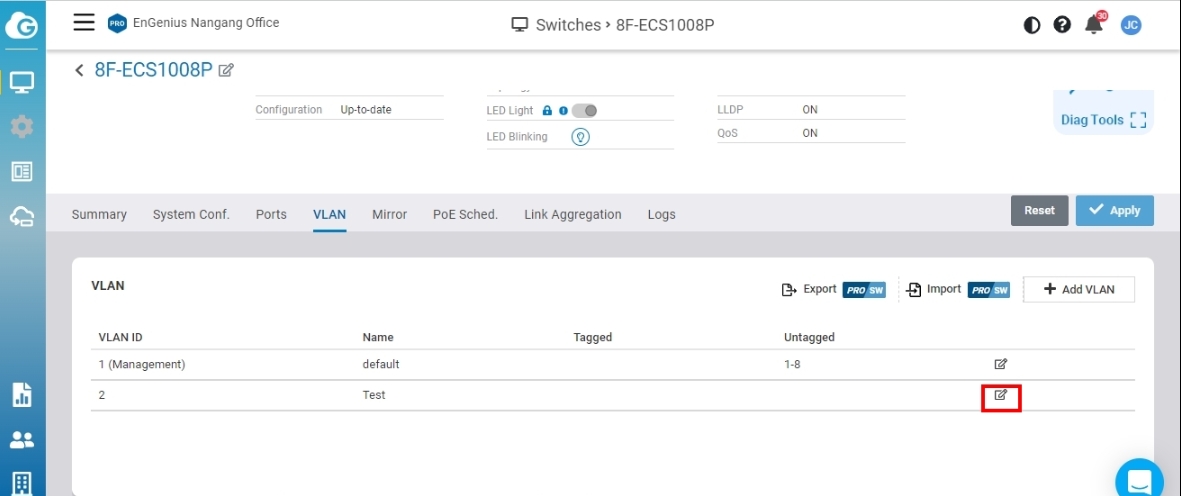Open the chat support bubble
This screenshot has width=1181, height=496.
click(1139, 482)
